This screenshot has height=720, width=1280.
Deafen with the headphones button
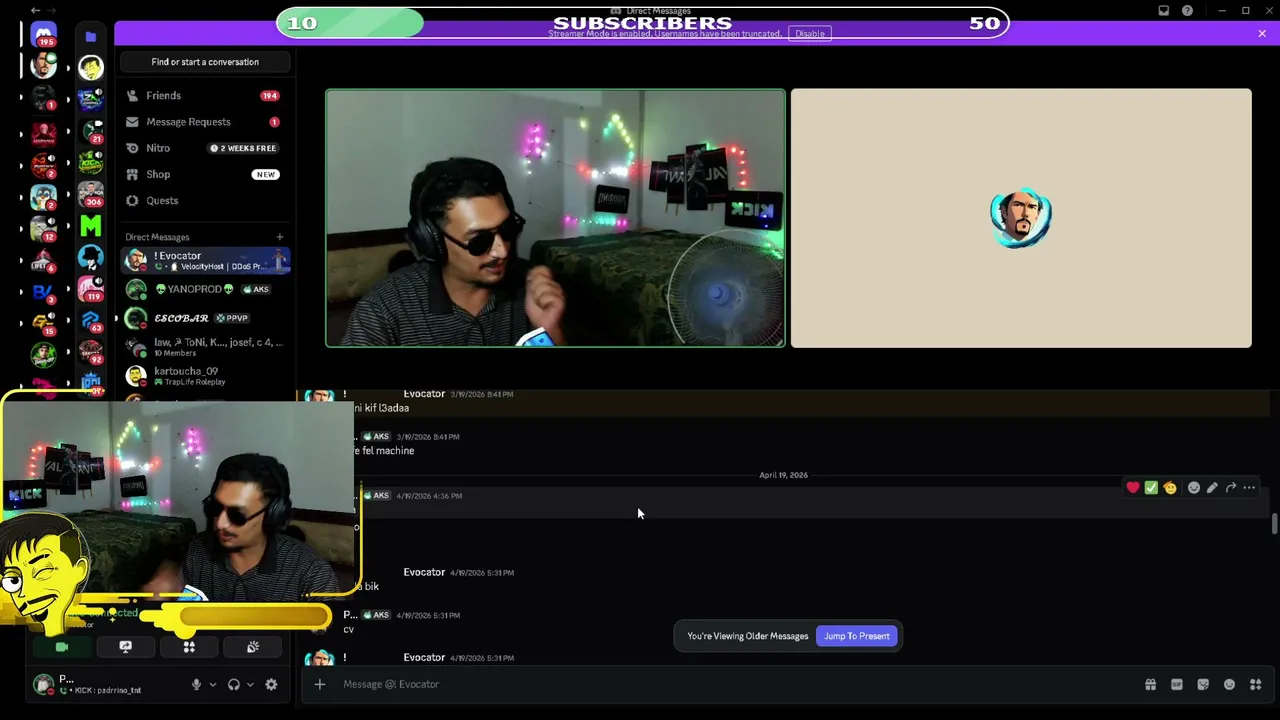[233, 685]
